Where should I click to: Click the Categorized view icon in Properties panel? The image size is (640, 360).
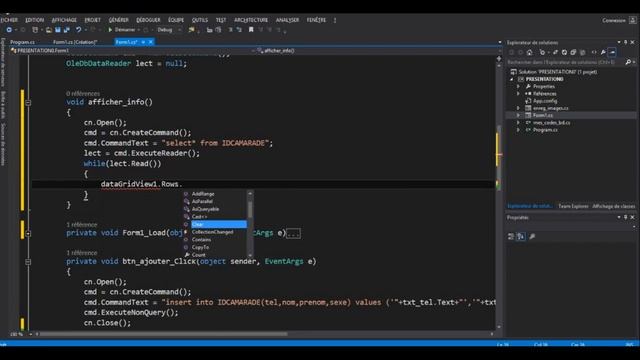(511, 236)
